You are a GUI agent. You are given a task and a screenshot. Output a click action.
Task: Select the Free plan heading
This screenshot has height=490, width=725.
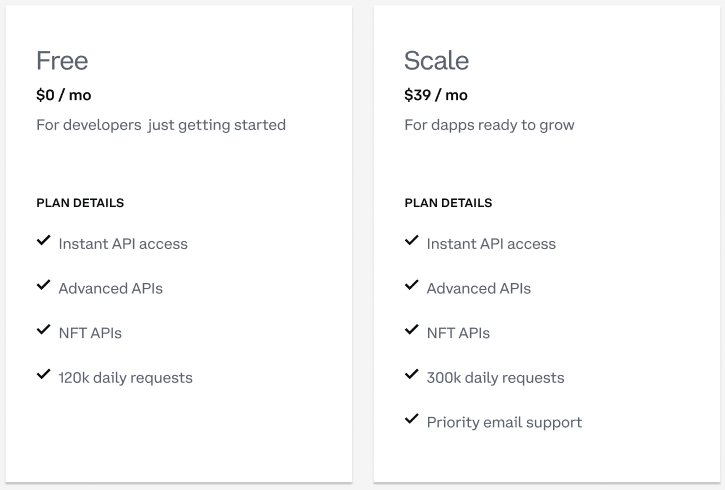coord(62,61)
